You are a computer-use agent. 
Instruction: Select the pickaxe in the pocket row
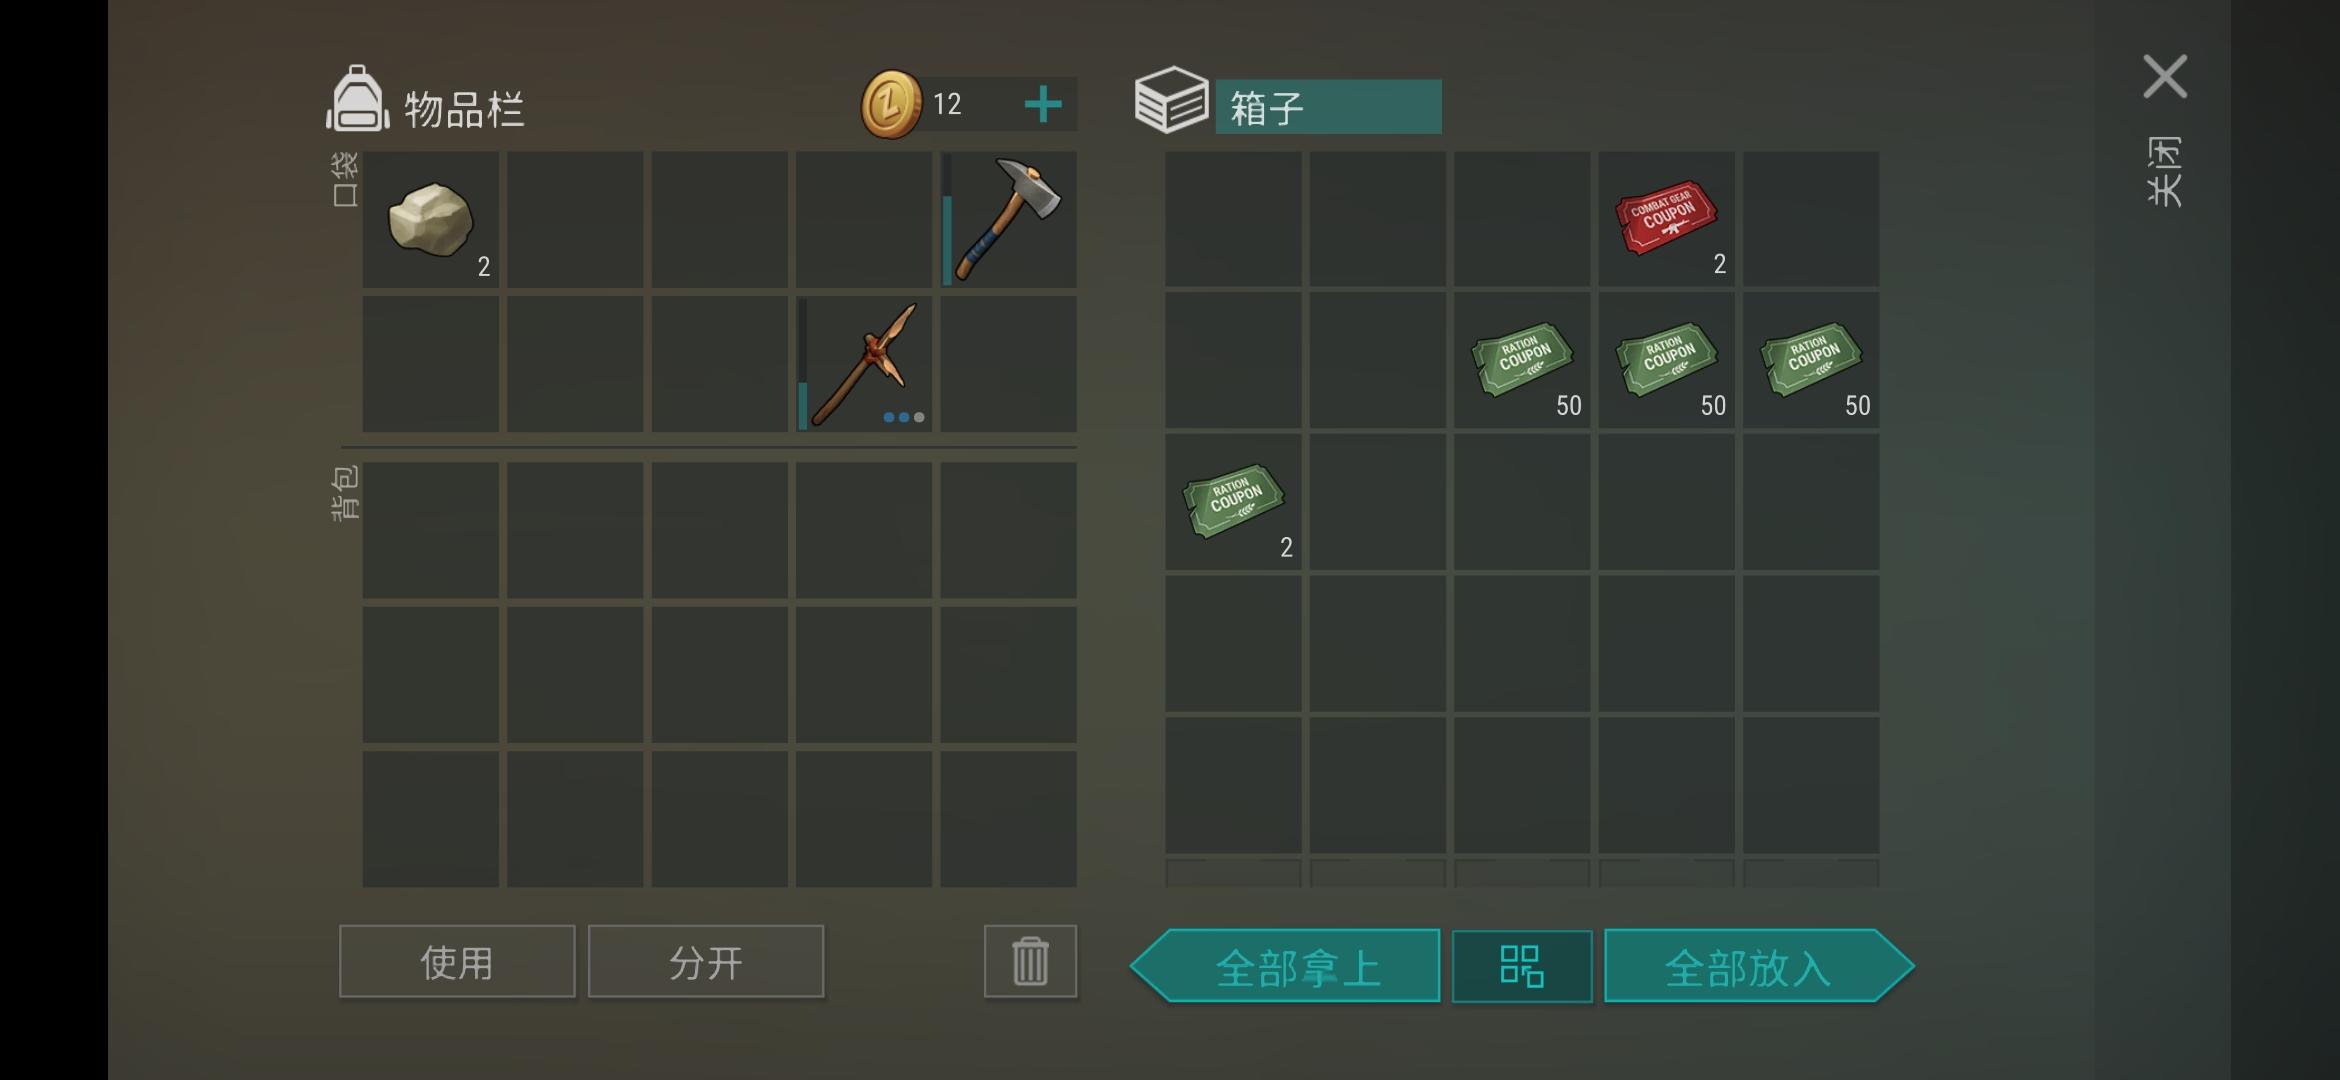pos(864,364)
